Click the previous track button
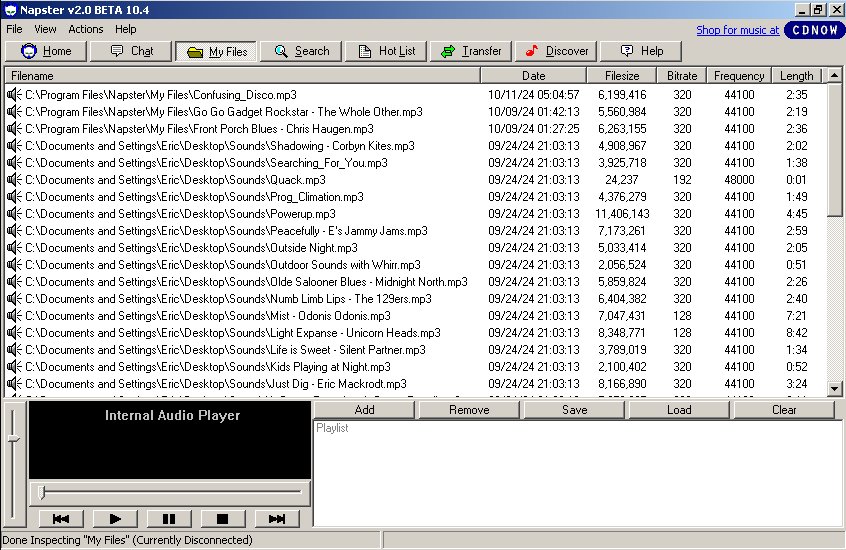This screenshot has width=846, height=550. (x=61, y=519)
